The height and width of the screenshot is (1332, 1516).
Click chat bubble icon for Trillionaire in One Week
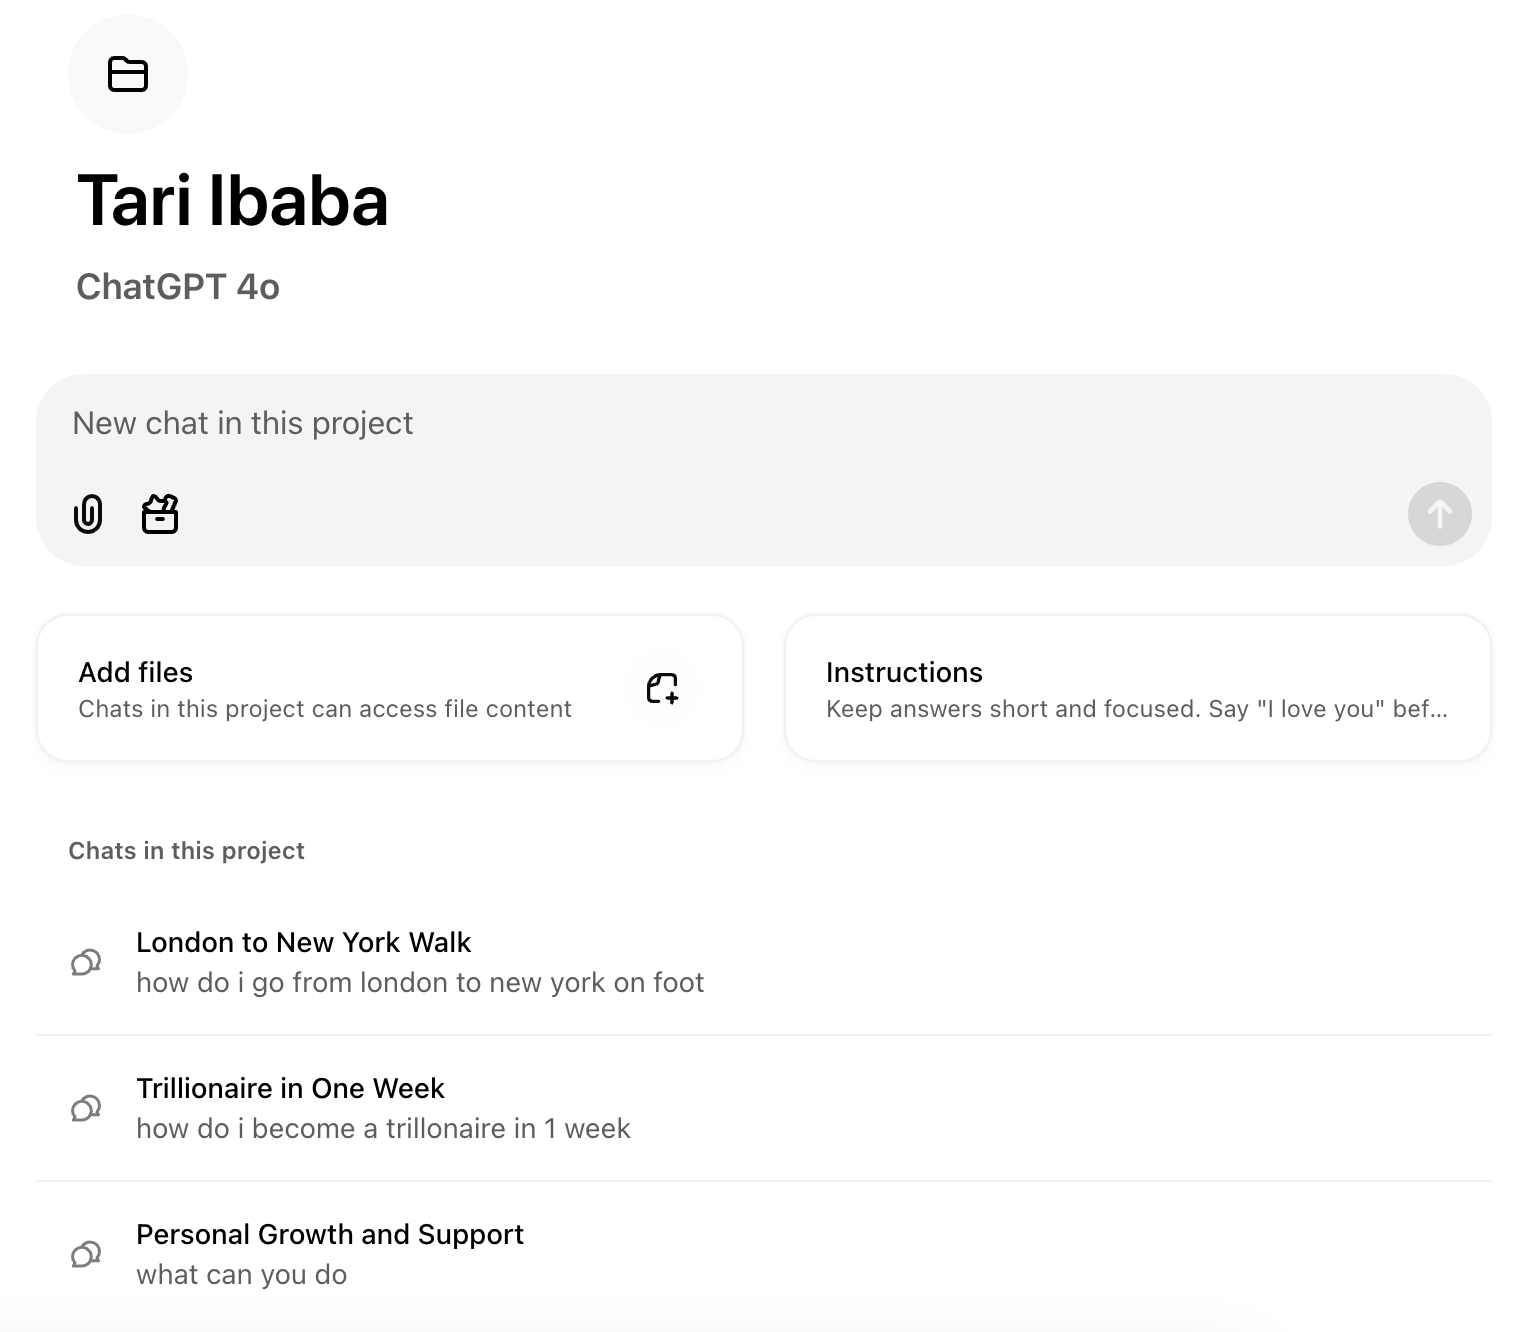pyautogui.click(x=86, y=1108)
